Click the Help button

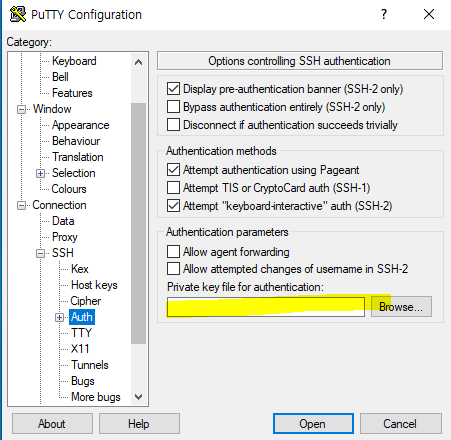[x=139, y=424]
